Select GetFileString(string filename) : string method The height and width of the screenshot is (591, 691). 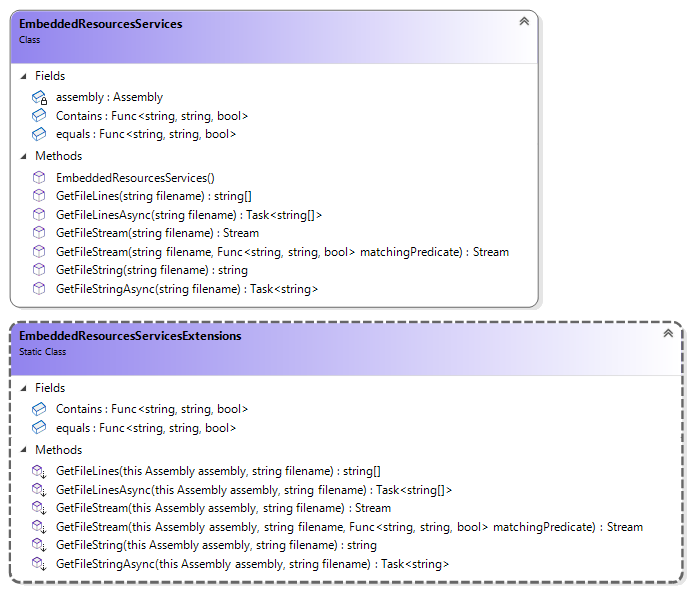pos(152,270)
